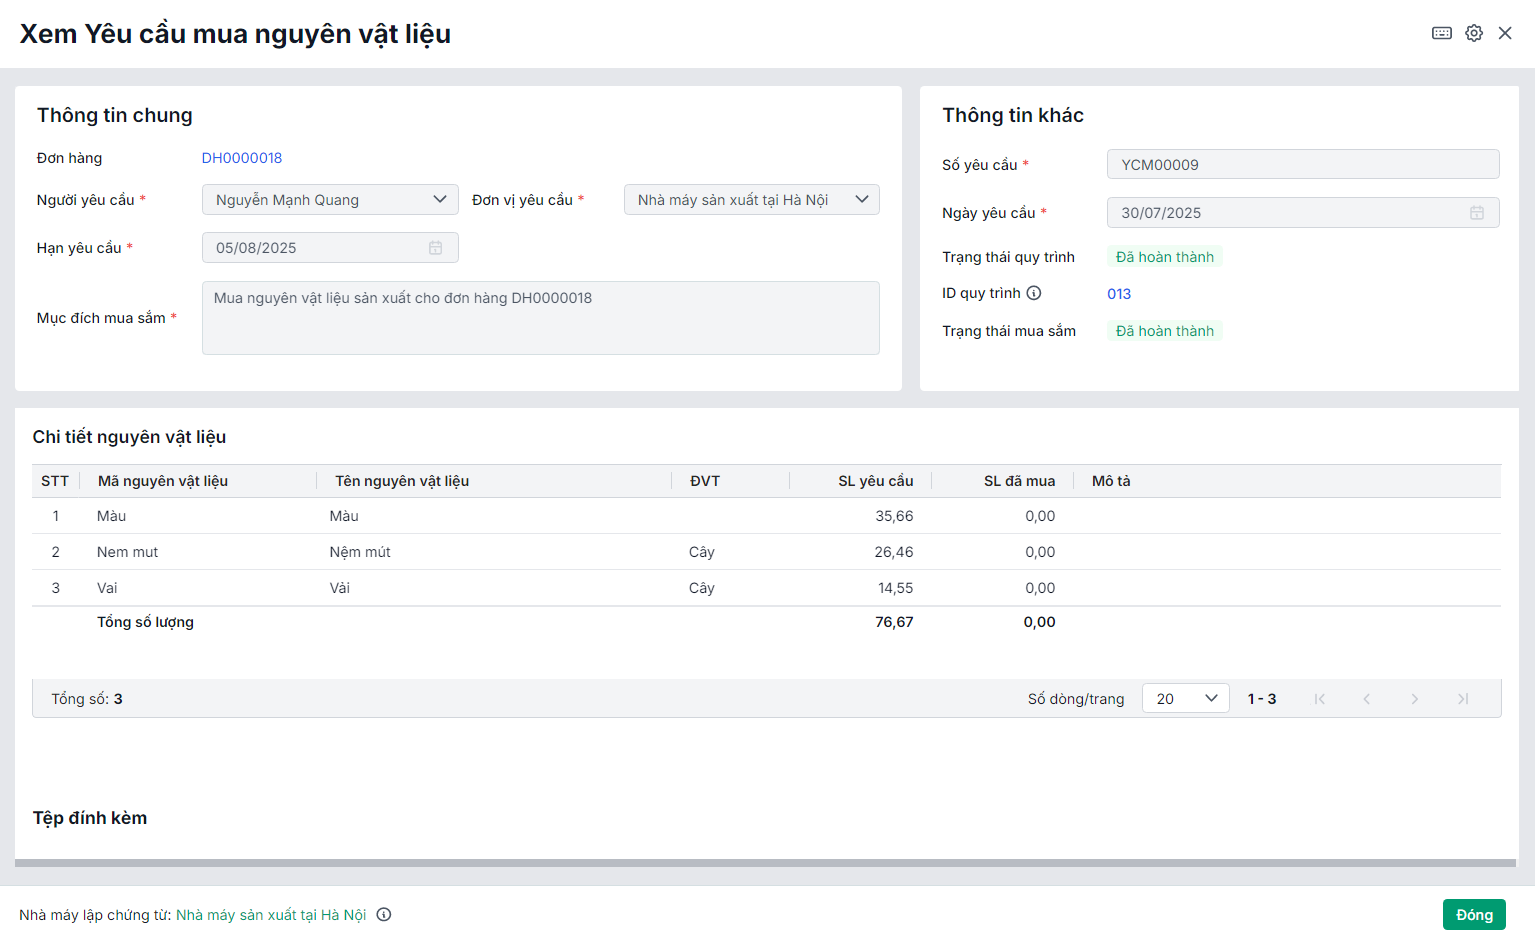The image size is (1535, 939).
Task: Expand the Đơn vị yêu cầu dropdown
Action: [861, 199]
